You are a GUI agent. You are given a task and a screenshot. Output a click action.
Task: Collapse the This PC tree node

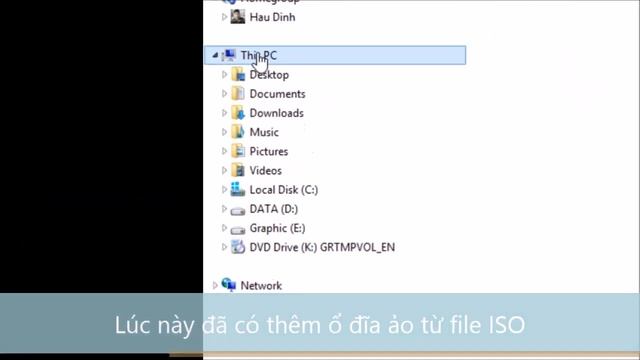pyautogui.click(x=215, y=55)
